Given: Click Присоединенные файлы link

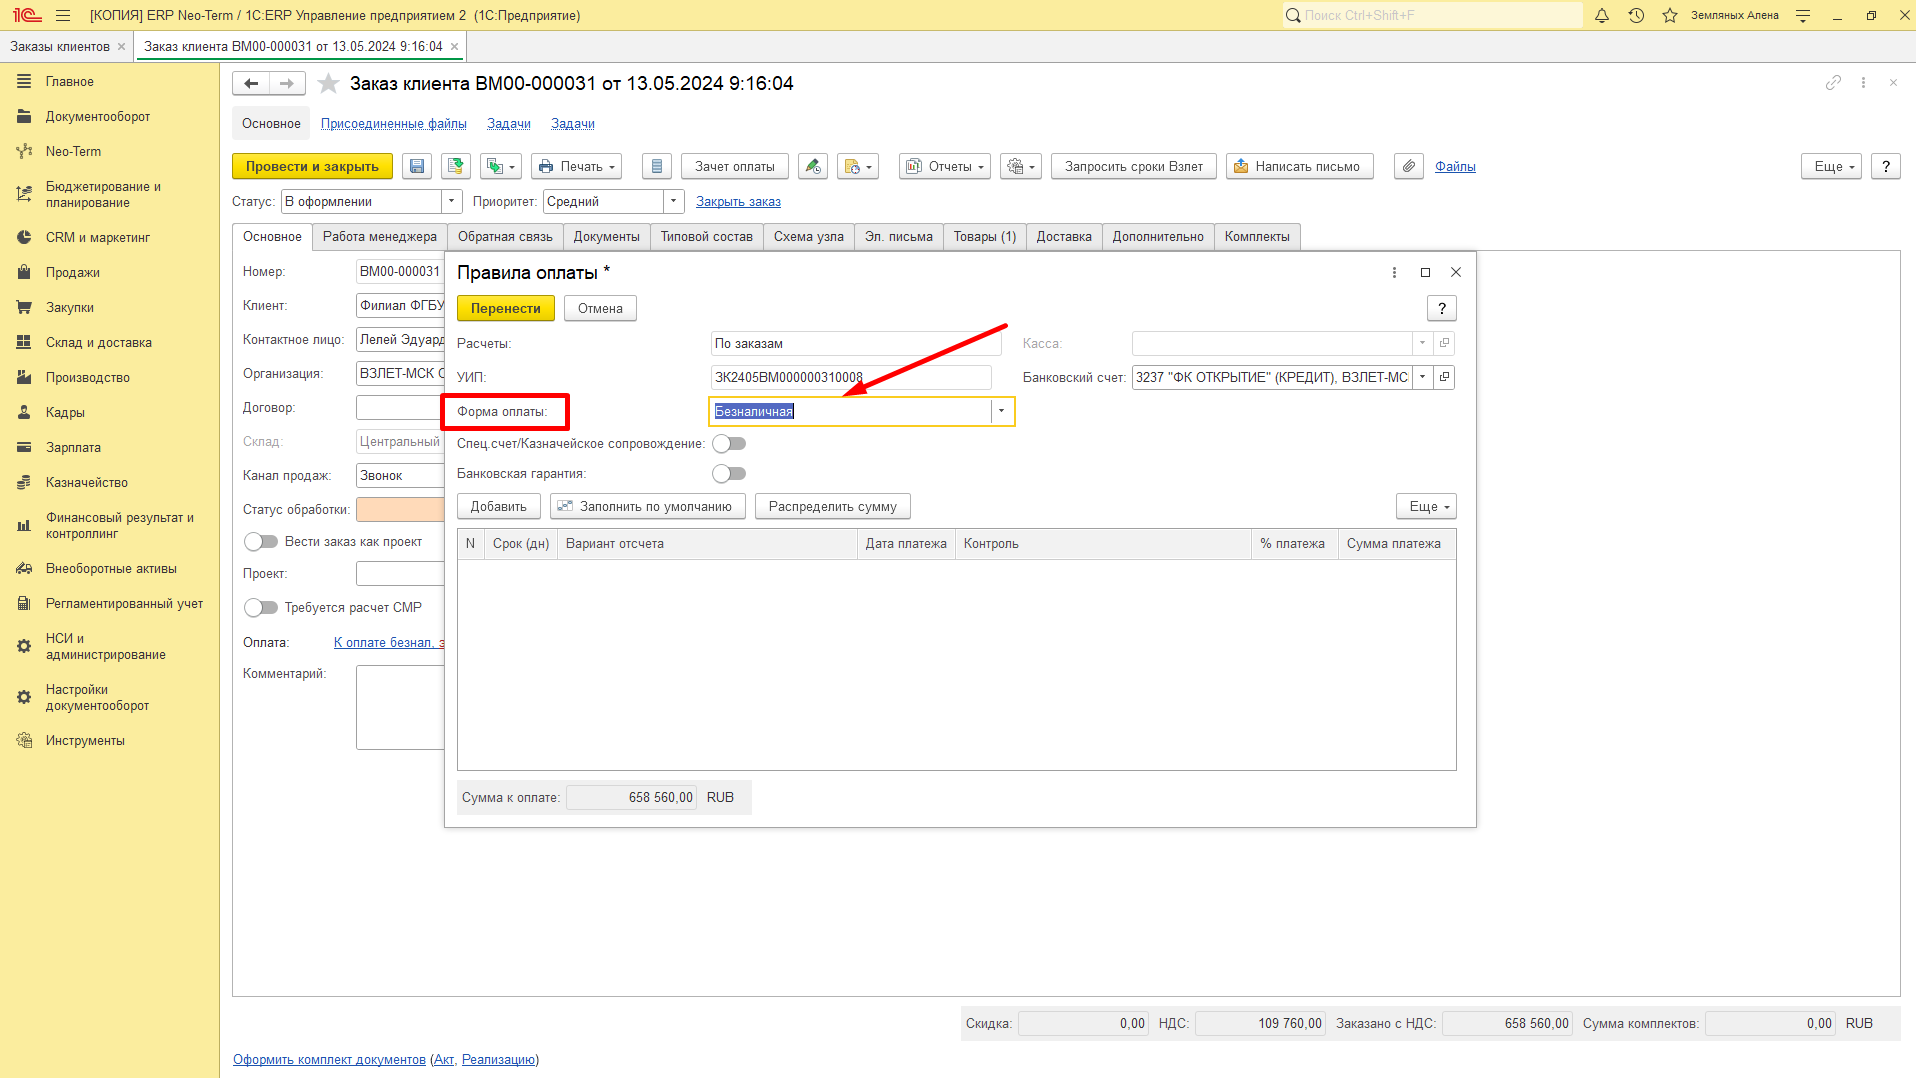Looking at the screenshot, I should coord(394,124).
